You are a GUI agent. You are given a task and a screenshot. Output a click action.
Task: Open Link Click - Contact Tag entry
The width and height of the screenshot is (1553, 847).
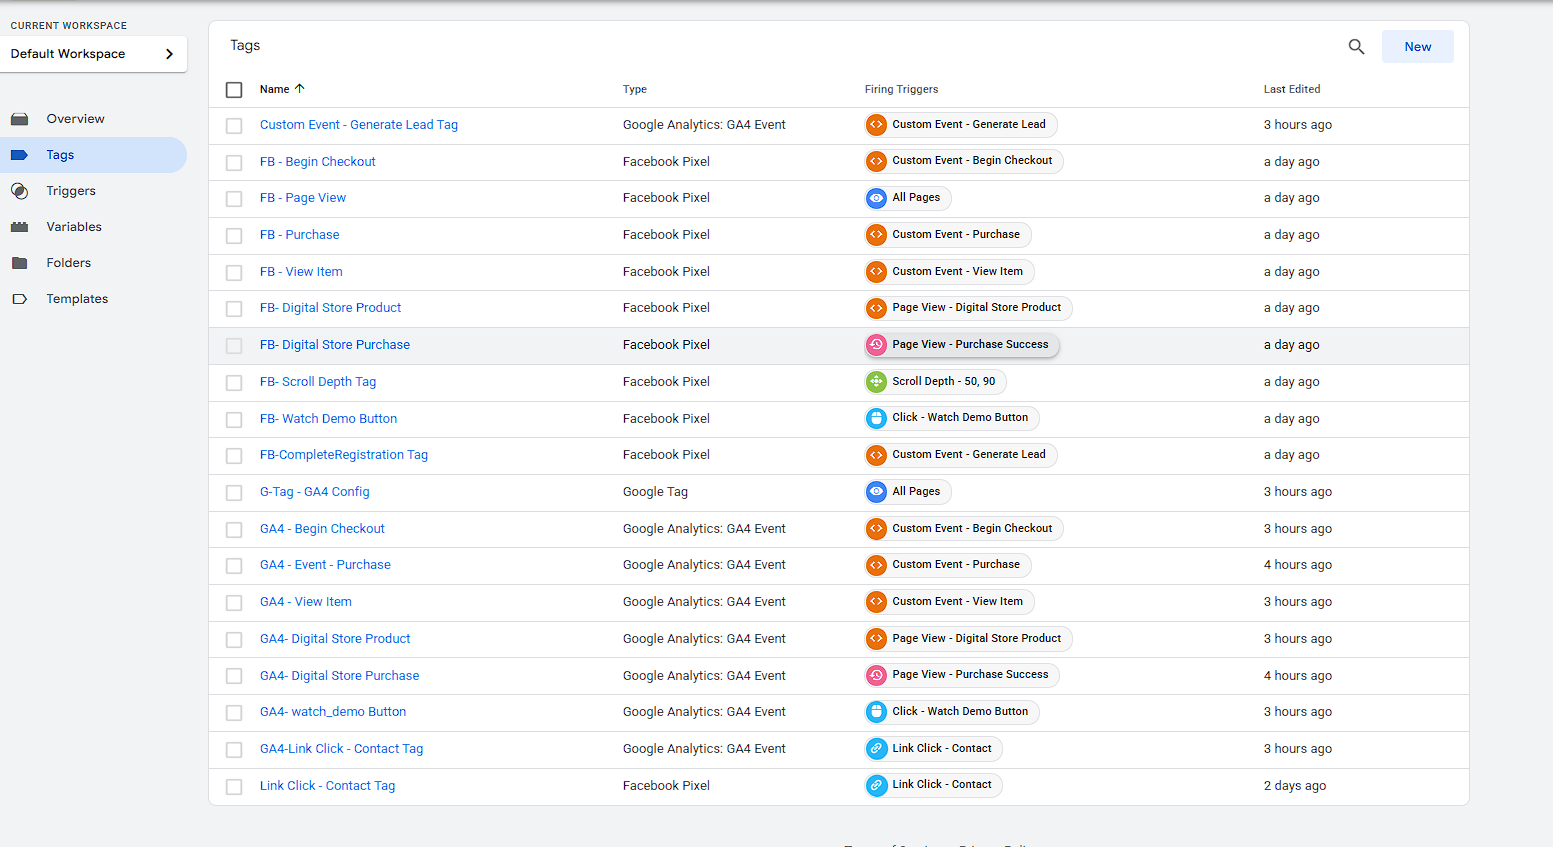[x=327, y=786]
